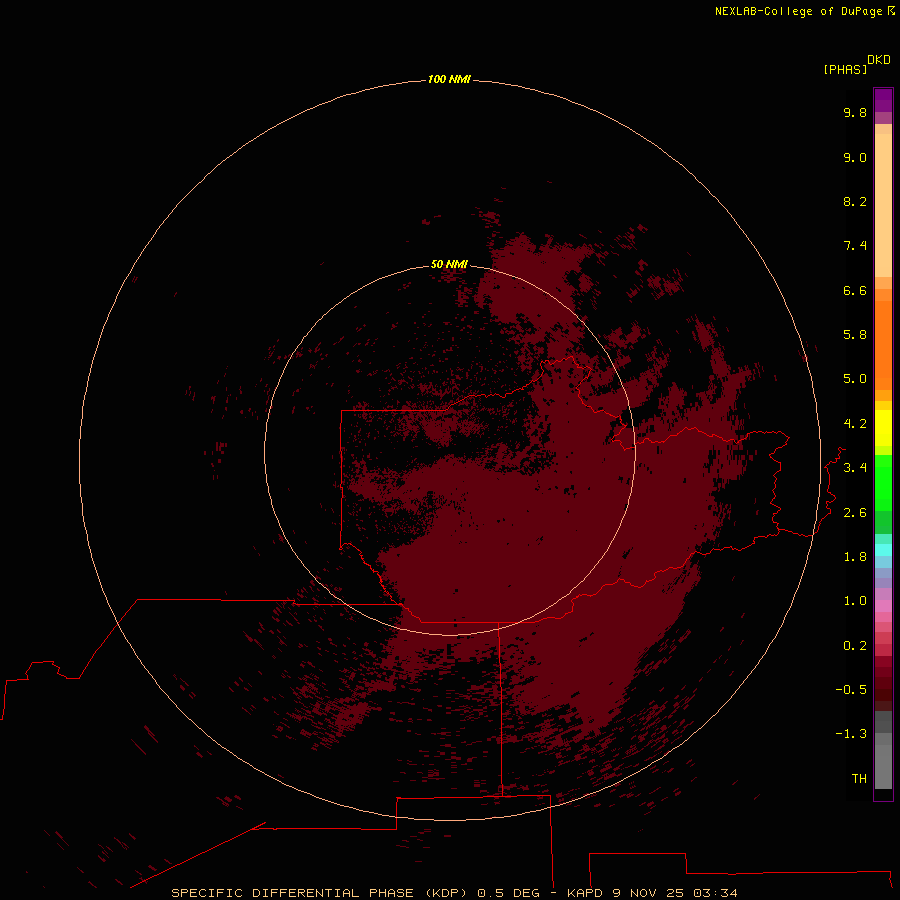The height and width of the screenshot is (900, 900).
Task: Click the 1.8 scale value
Action: [855, 557]
